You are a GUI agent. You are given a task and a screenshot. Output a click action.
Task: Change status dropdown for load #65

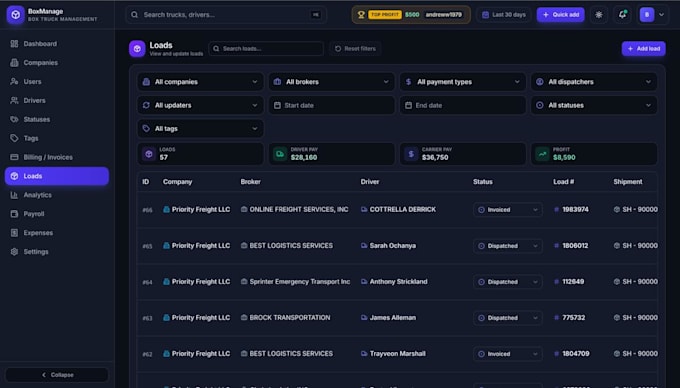(507, 246)
